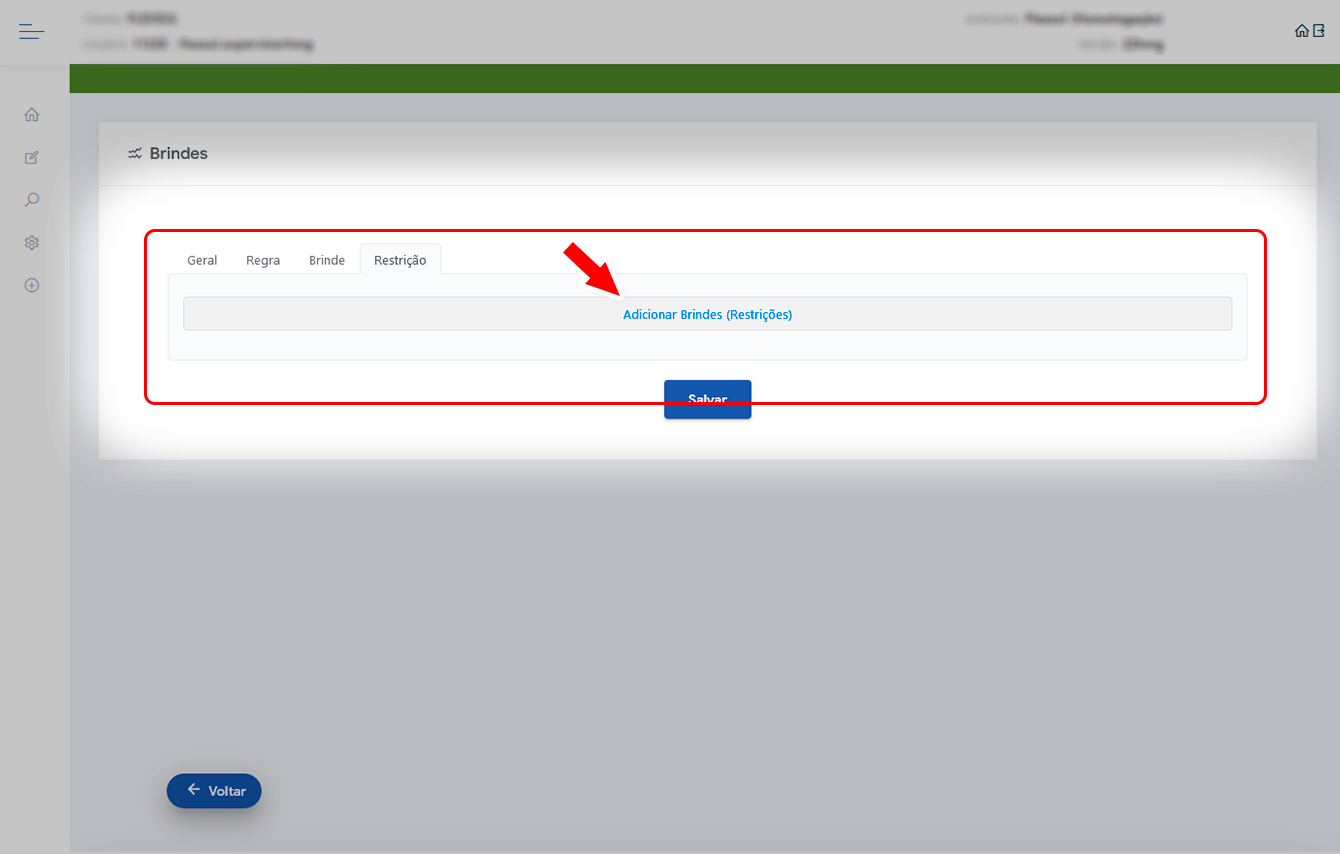The height and width of the screenshot is (854, 1340).
Task: Save with the Salvar button
Action: point(707,399)
